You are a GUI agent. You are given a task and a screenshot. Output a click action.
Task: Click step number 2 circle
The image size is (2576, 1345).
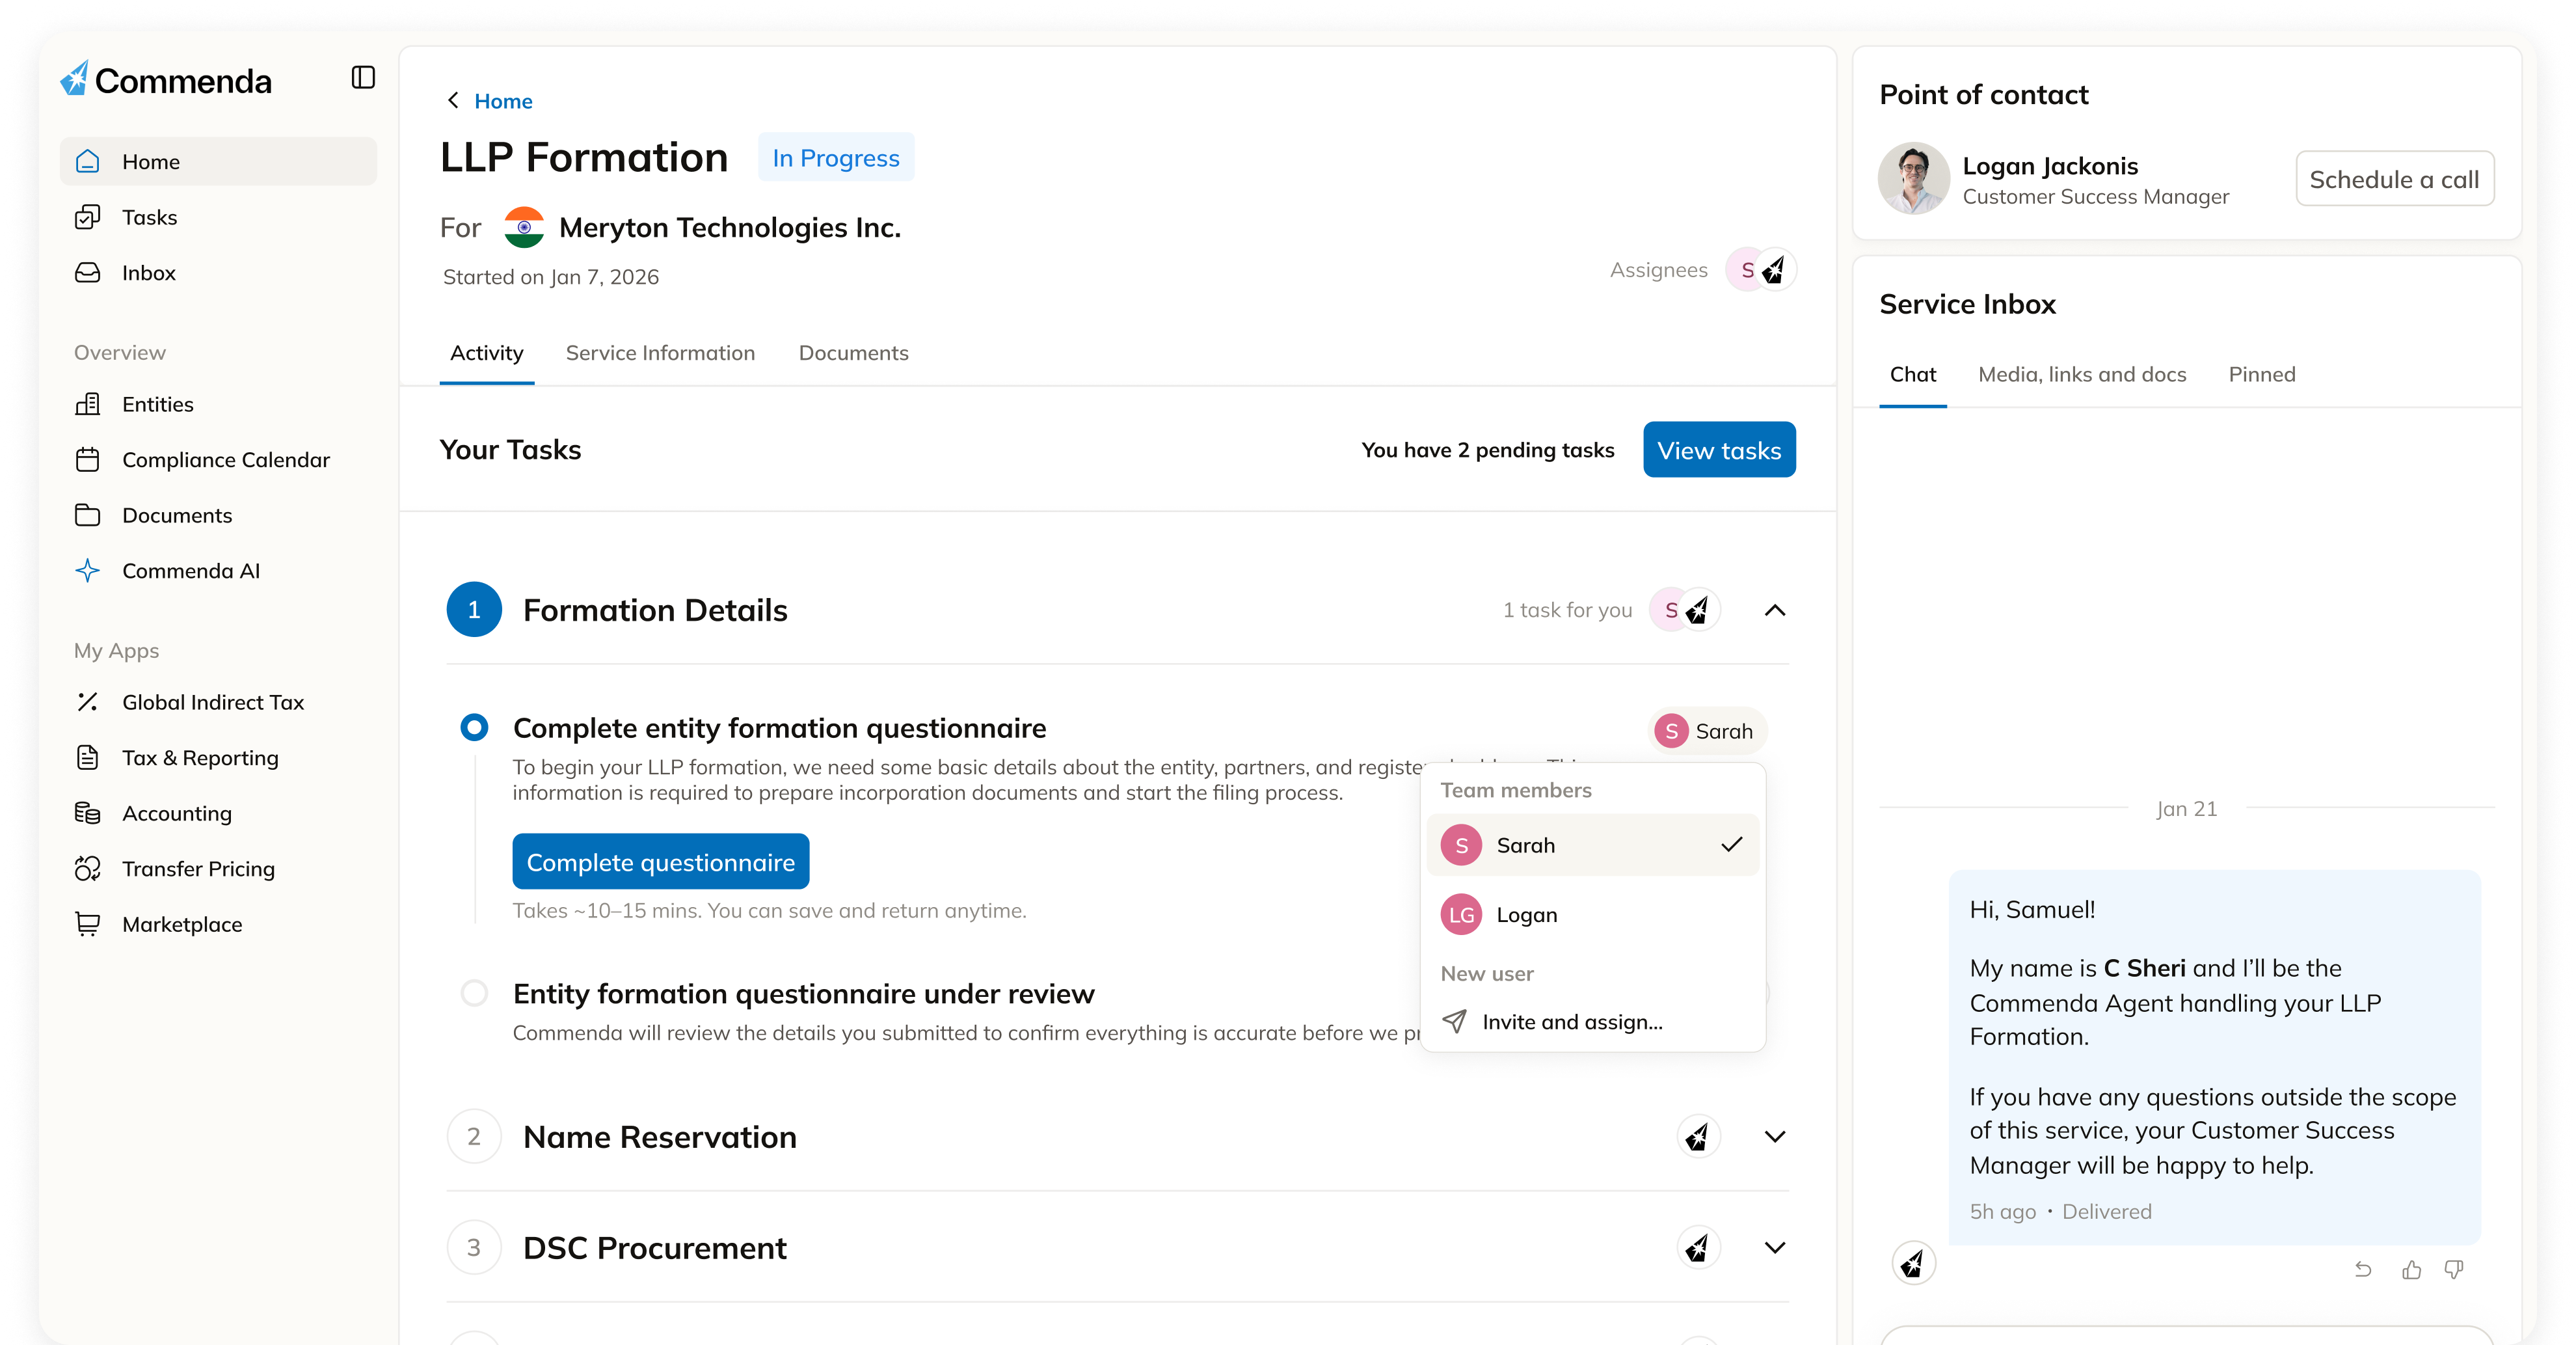pos(474,1137)
